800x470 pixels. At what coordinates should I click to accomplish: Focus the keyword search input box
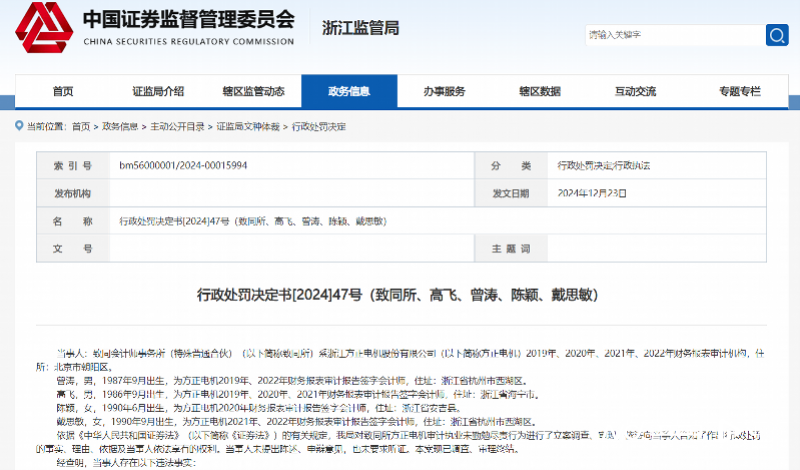673,35
